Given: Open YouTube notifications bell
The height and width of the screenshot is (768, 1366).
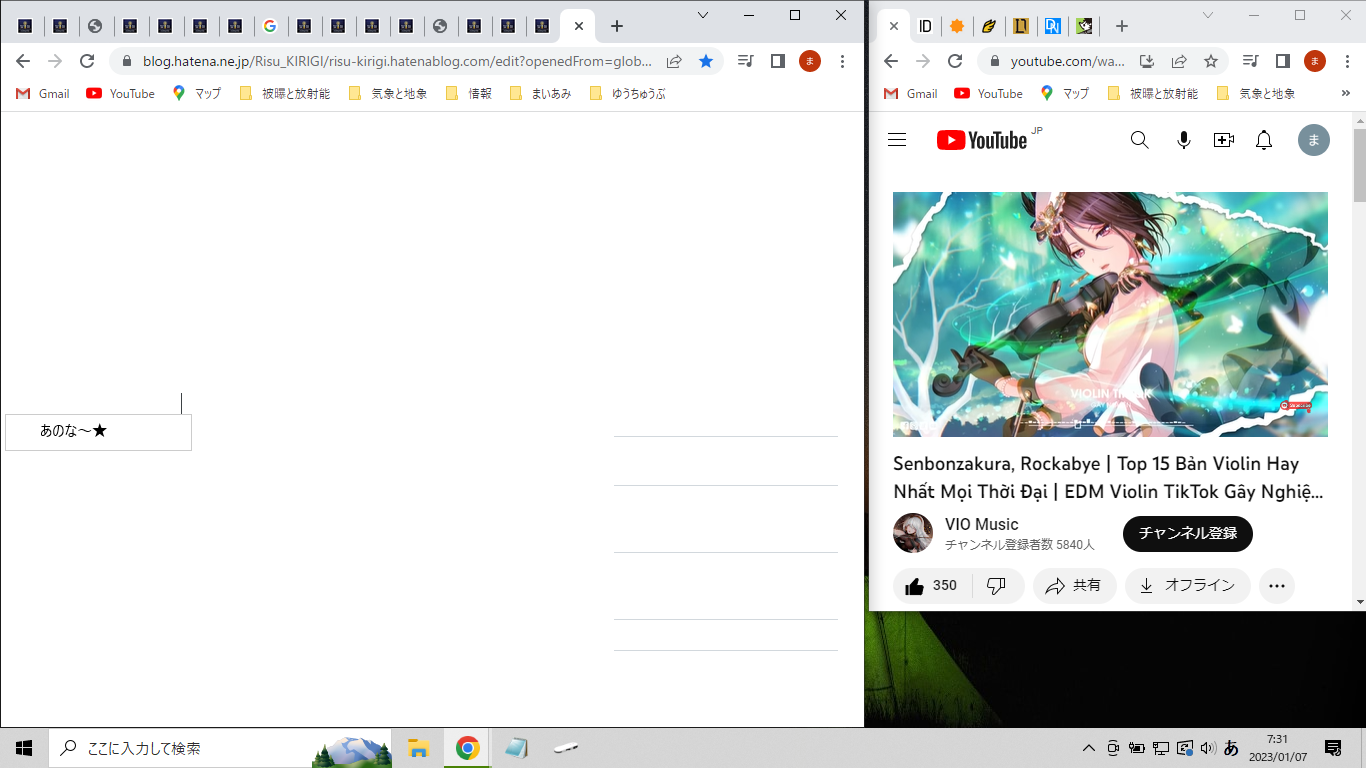Looking at the screenshot, I should [x=1264, y=140].
